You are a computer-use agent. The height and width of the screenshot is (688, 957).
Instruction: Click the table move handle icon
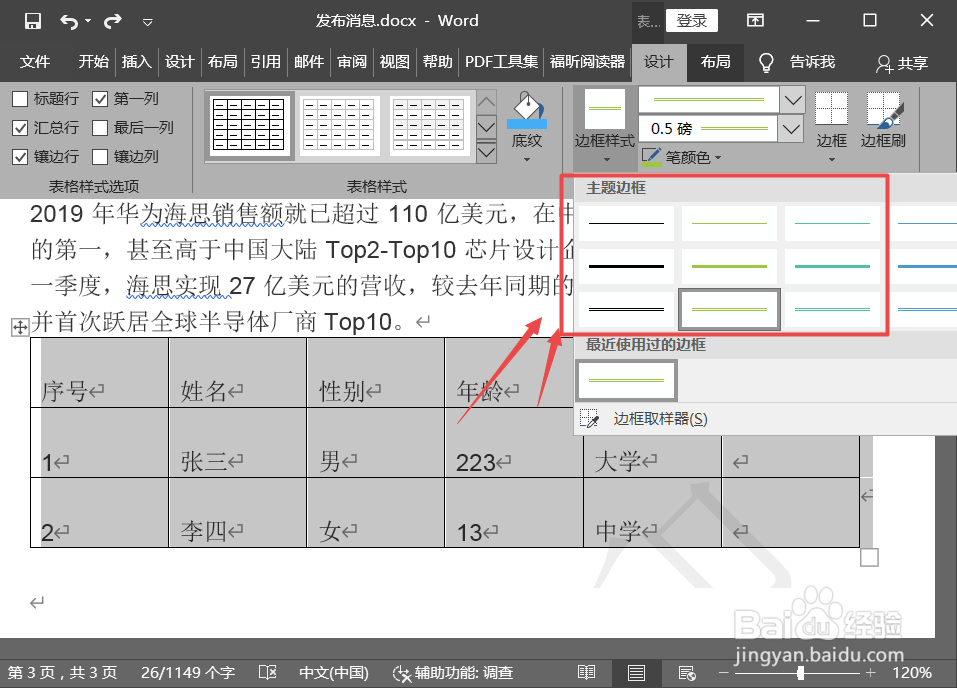coord(20,327)
